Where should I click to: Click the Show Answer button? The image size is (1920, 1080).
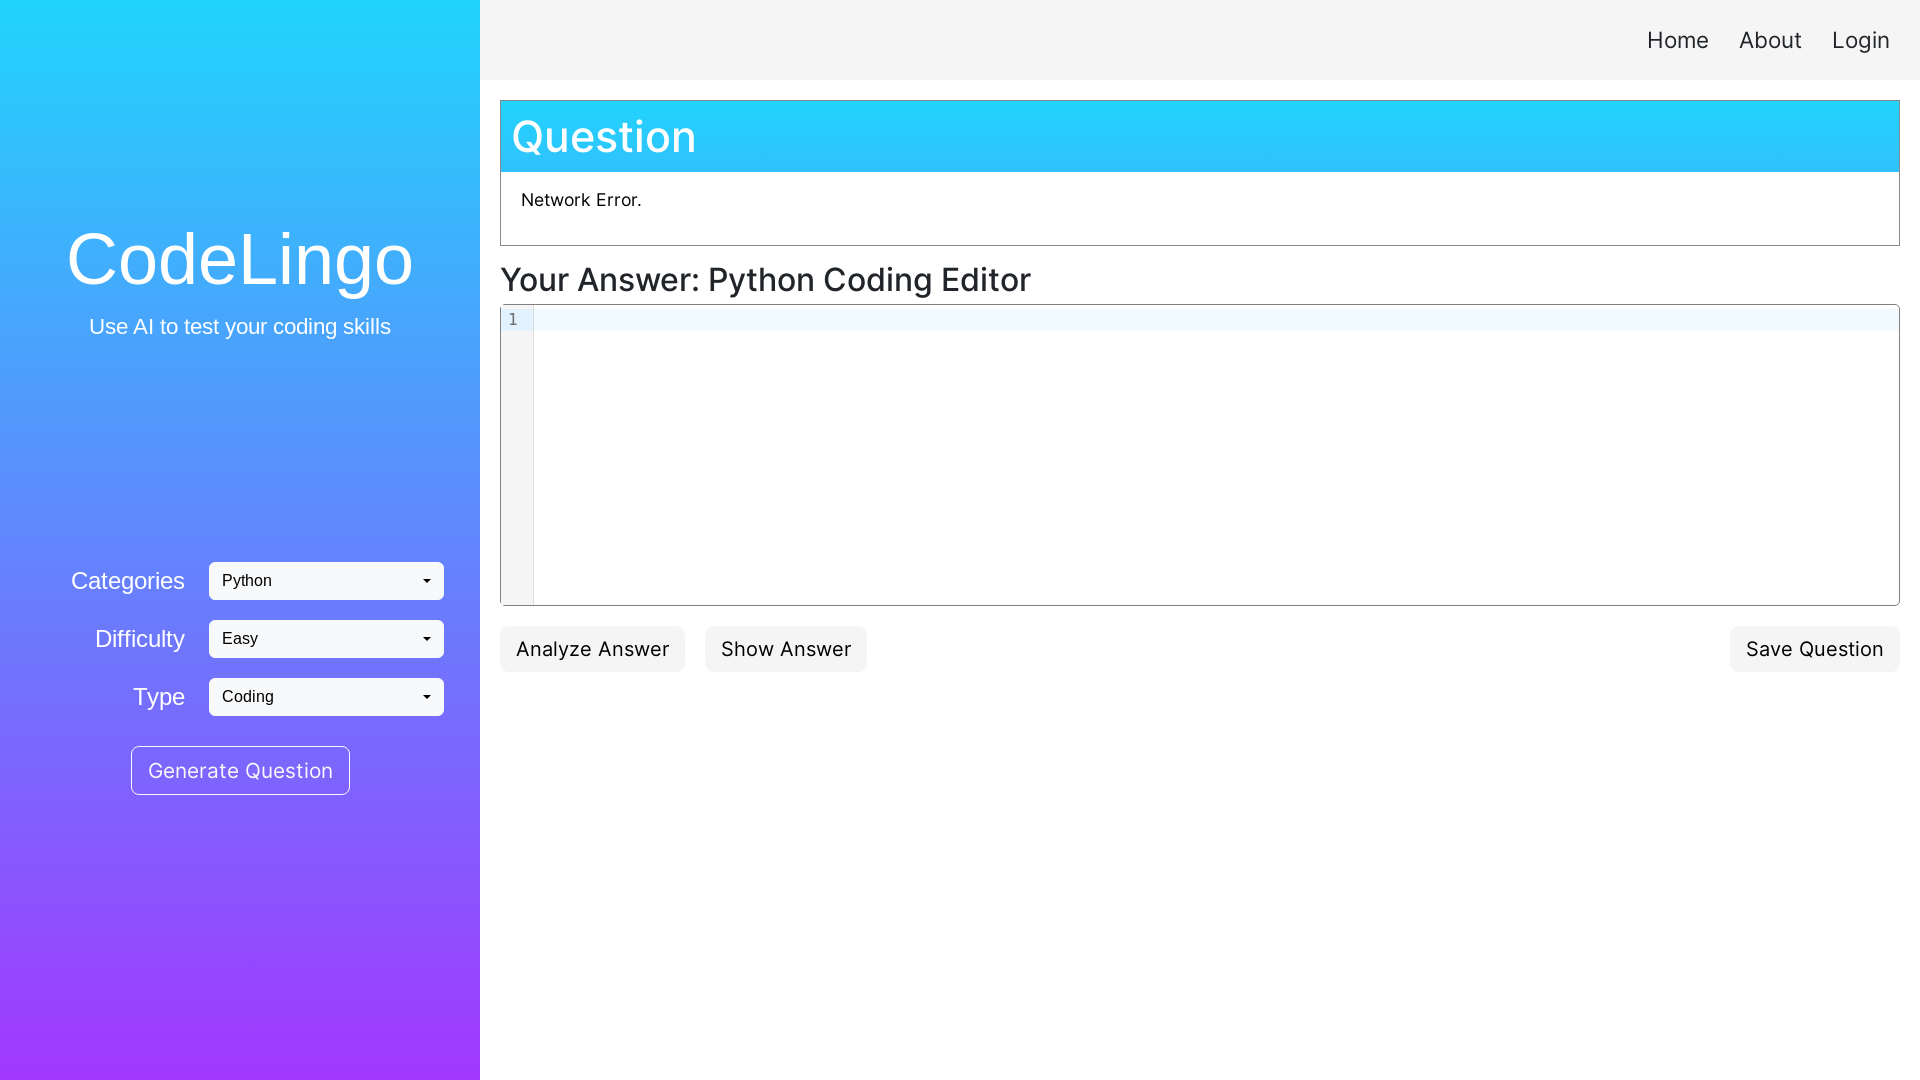coord(786,649)
